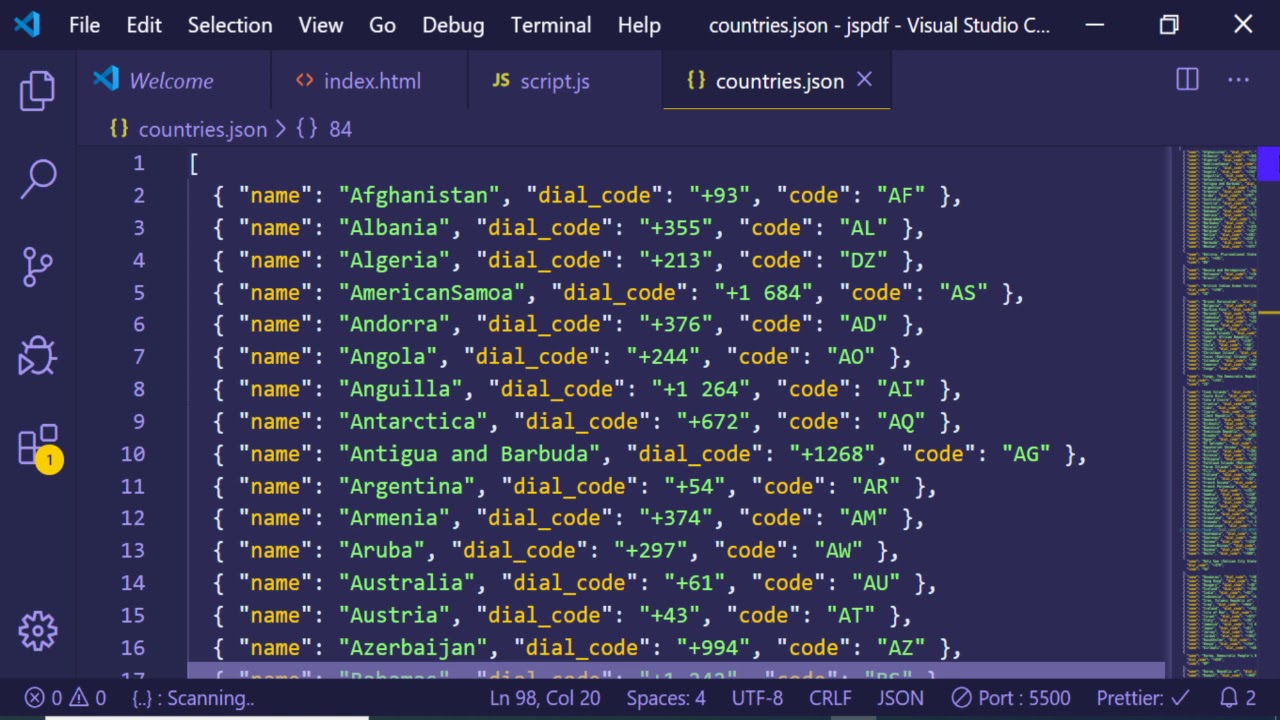Open the Terminal menu
This screenshot has height=720, width=1280.
(550, 25)
